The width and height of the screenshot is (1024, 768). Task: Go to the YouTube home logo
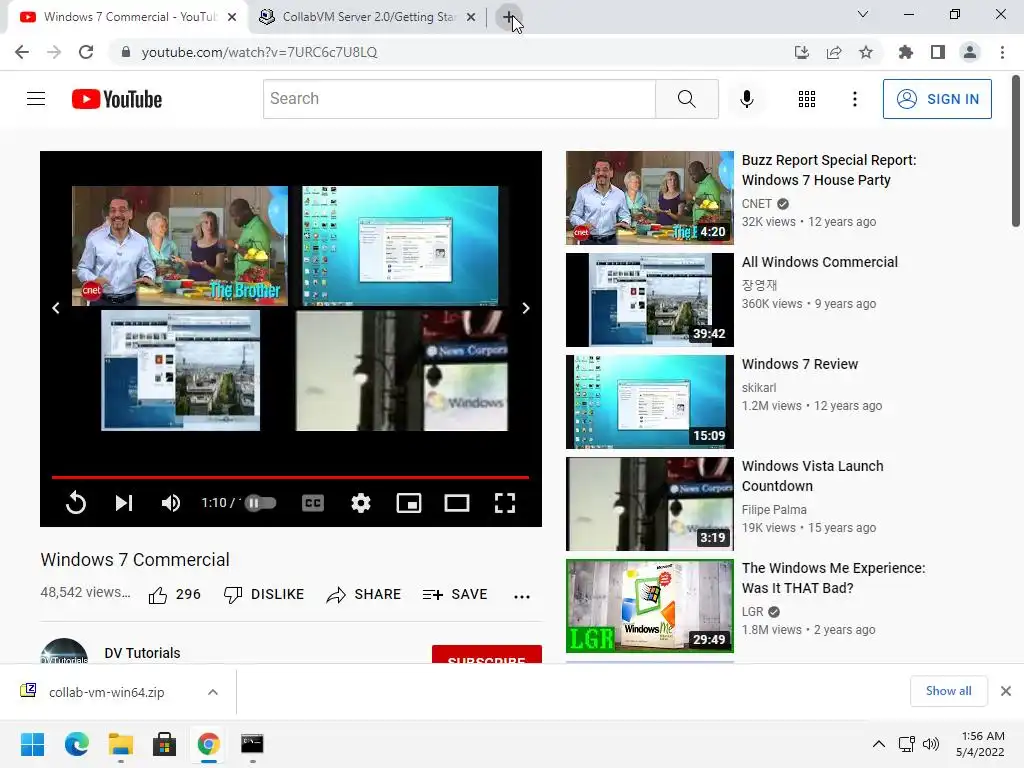tap(117, 99)
